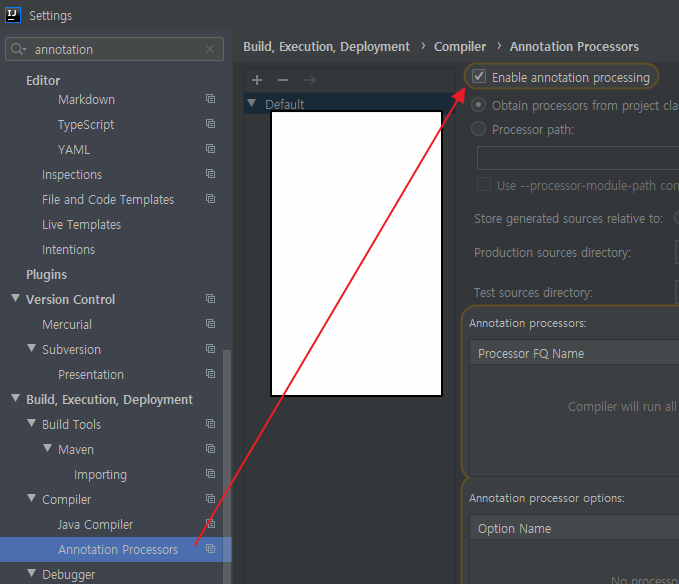This screenshot has width=679, height=584.
Task: Click project-level icon beside Markdown
Action: click(x=210, y=99)
